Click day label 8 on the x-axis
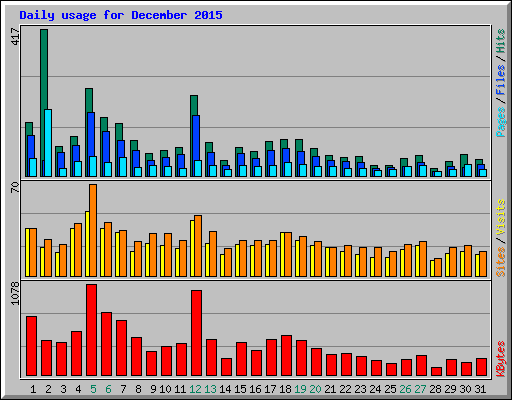Screen dimensions: 512x400 [x=138, y=389]
